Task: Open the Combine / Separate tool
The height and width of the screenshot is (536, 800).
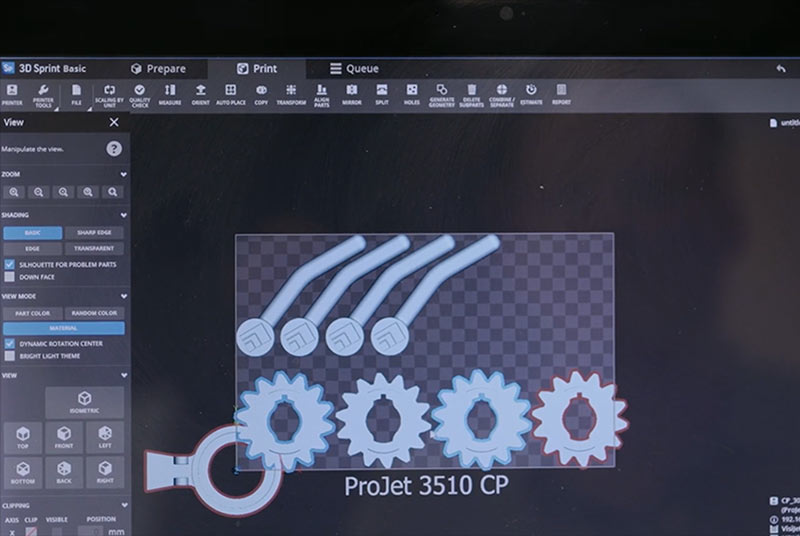Action: pos(502,96)
